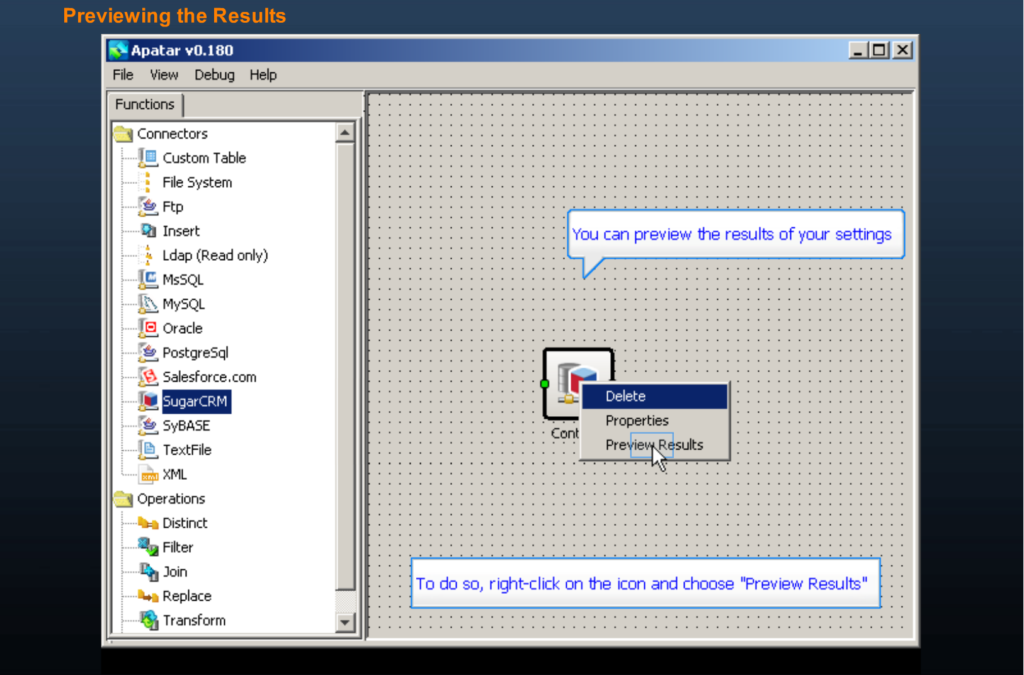Select the TextFile tree item
Image resolution: width=1024 pixels, height=675 pixels.
[x=187, y=450]
